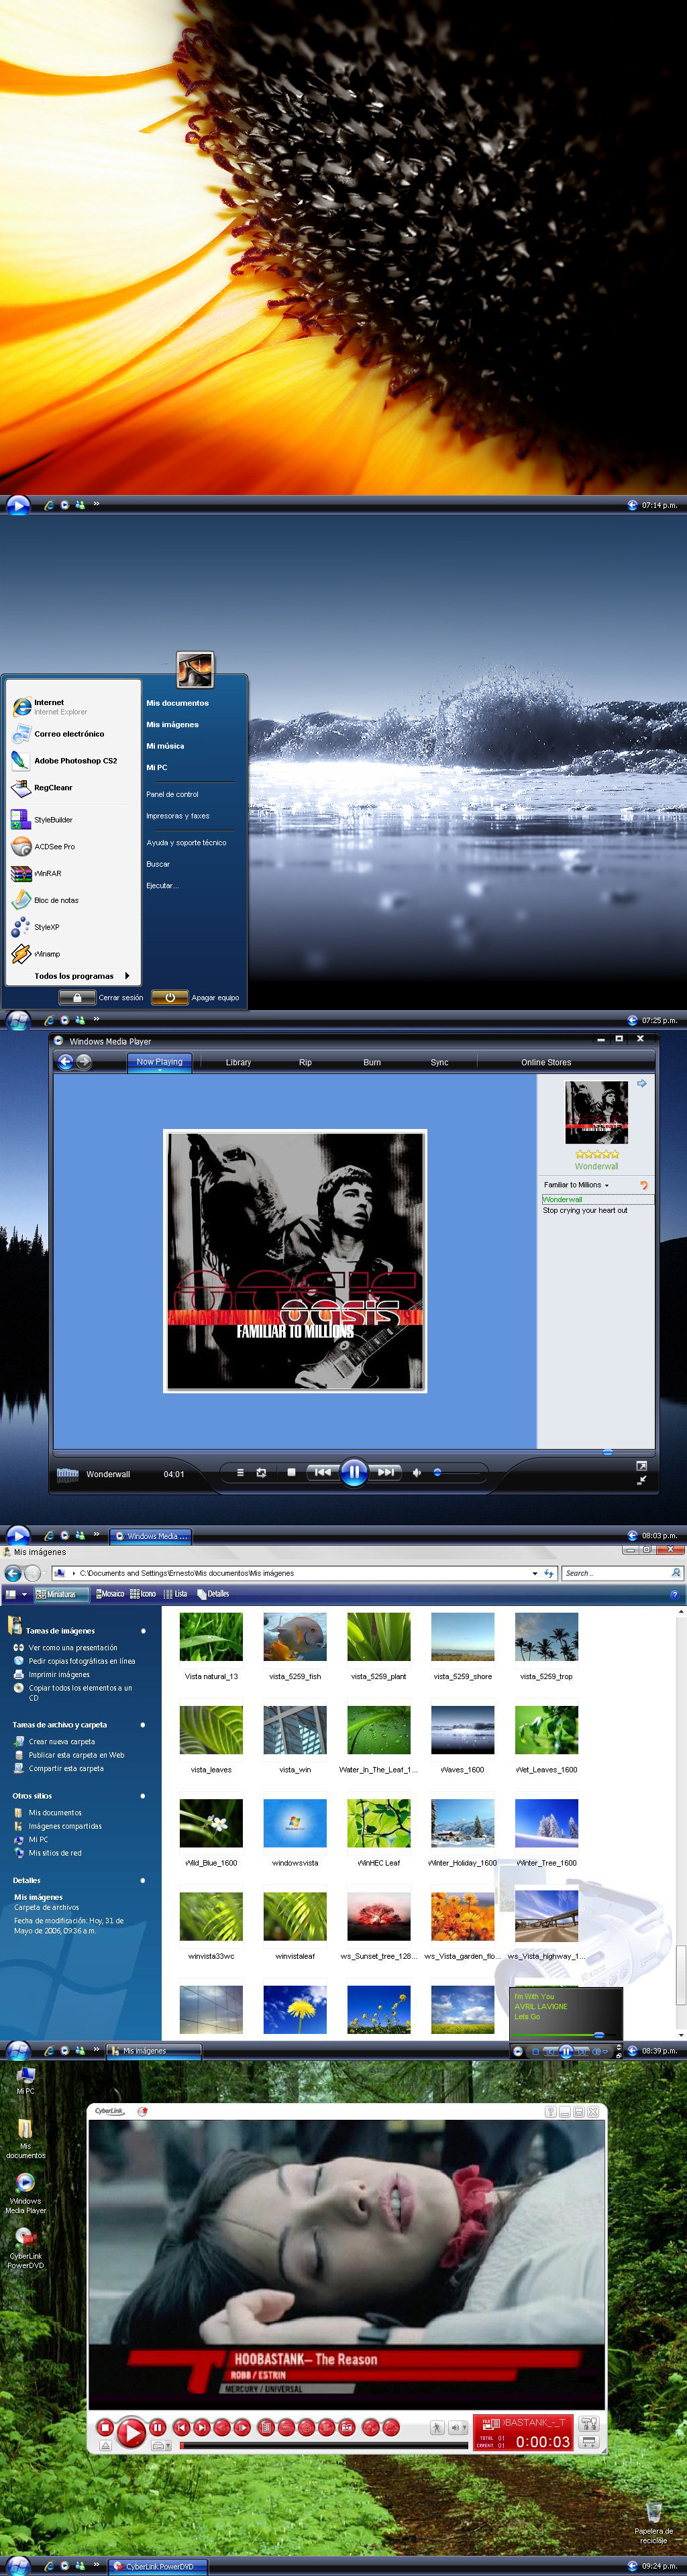Screen dimensions: 687x2576
Task: Open the Familiar to Millions playlist dropdown
Action: 576,1185
